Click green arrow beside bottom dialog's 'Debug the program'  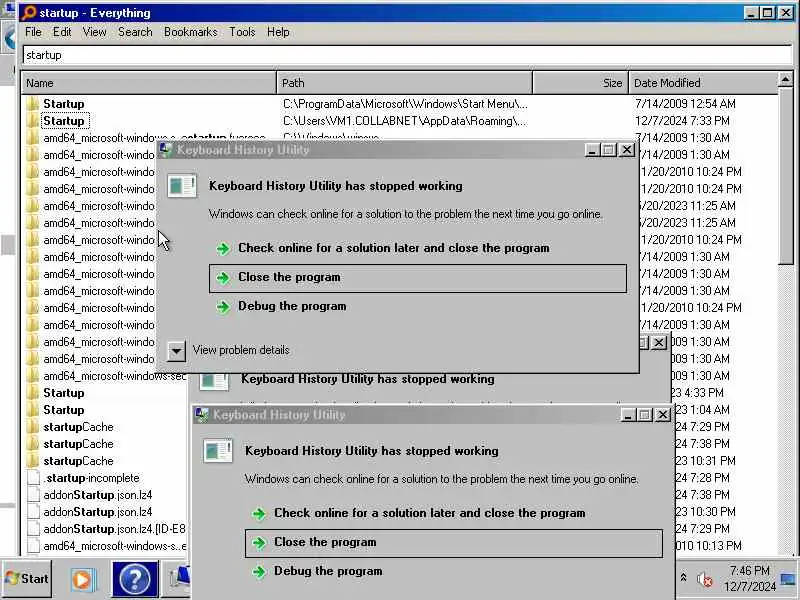(x=259, y=571)
